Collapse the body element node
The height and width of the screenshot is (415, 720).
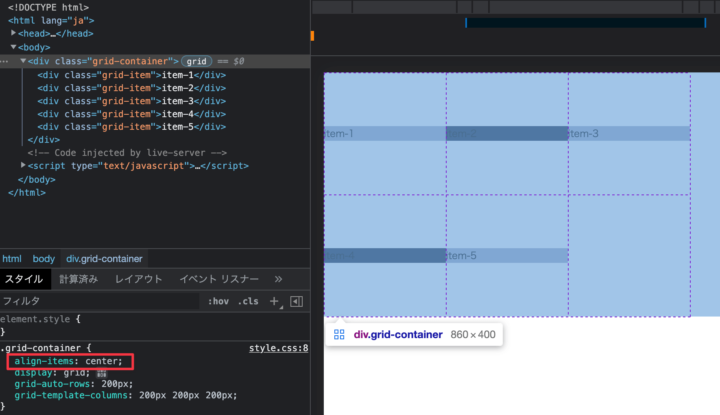13,47
